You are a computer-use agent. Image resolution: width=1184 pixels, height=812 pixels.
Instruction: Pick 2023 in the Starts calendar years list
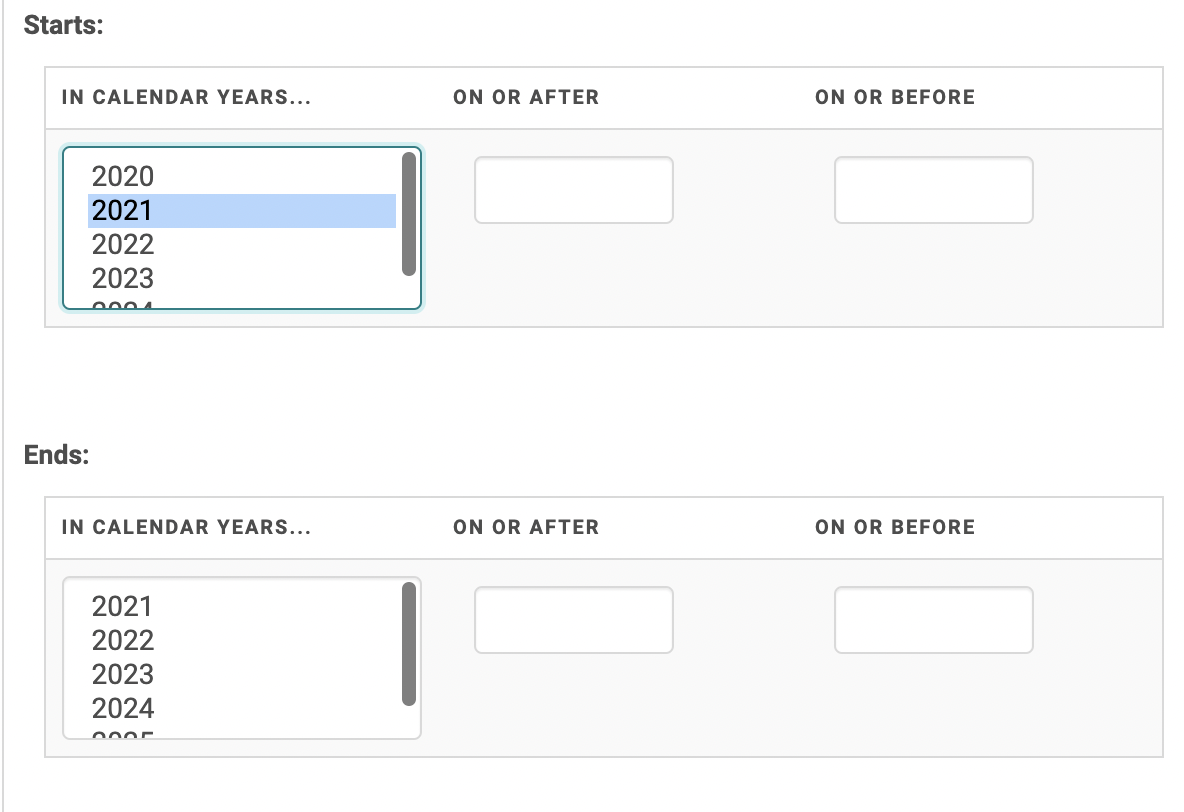tap(123, 279)
